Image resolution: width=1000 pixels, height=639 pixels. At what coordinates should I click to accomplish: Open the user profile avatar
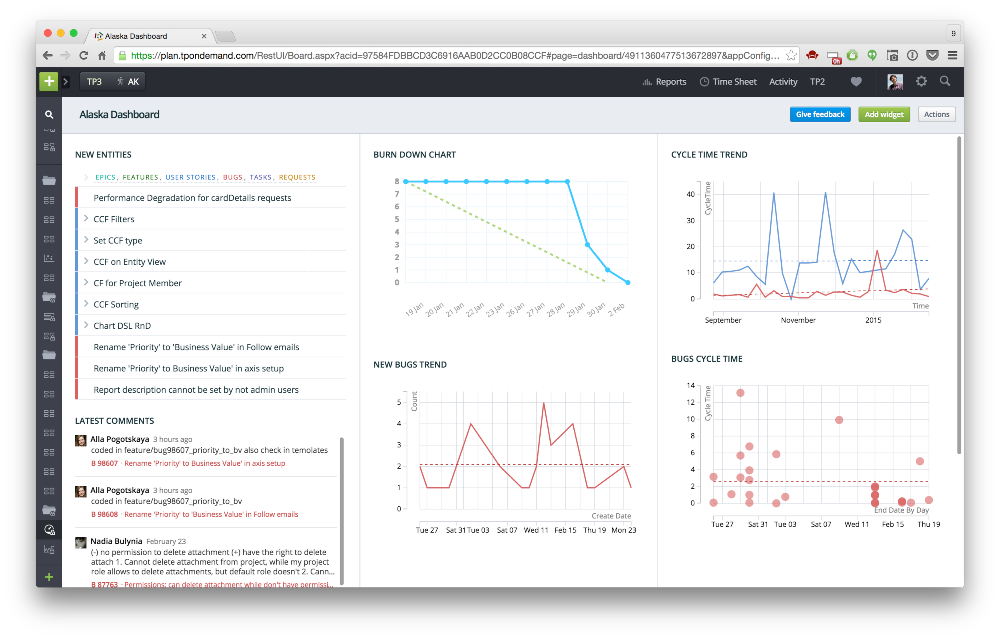coord(895,82)
